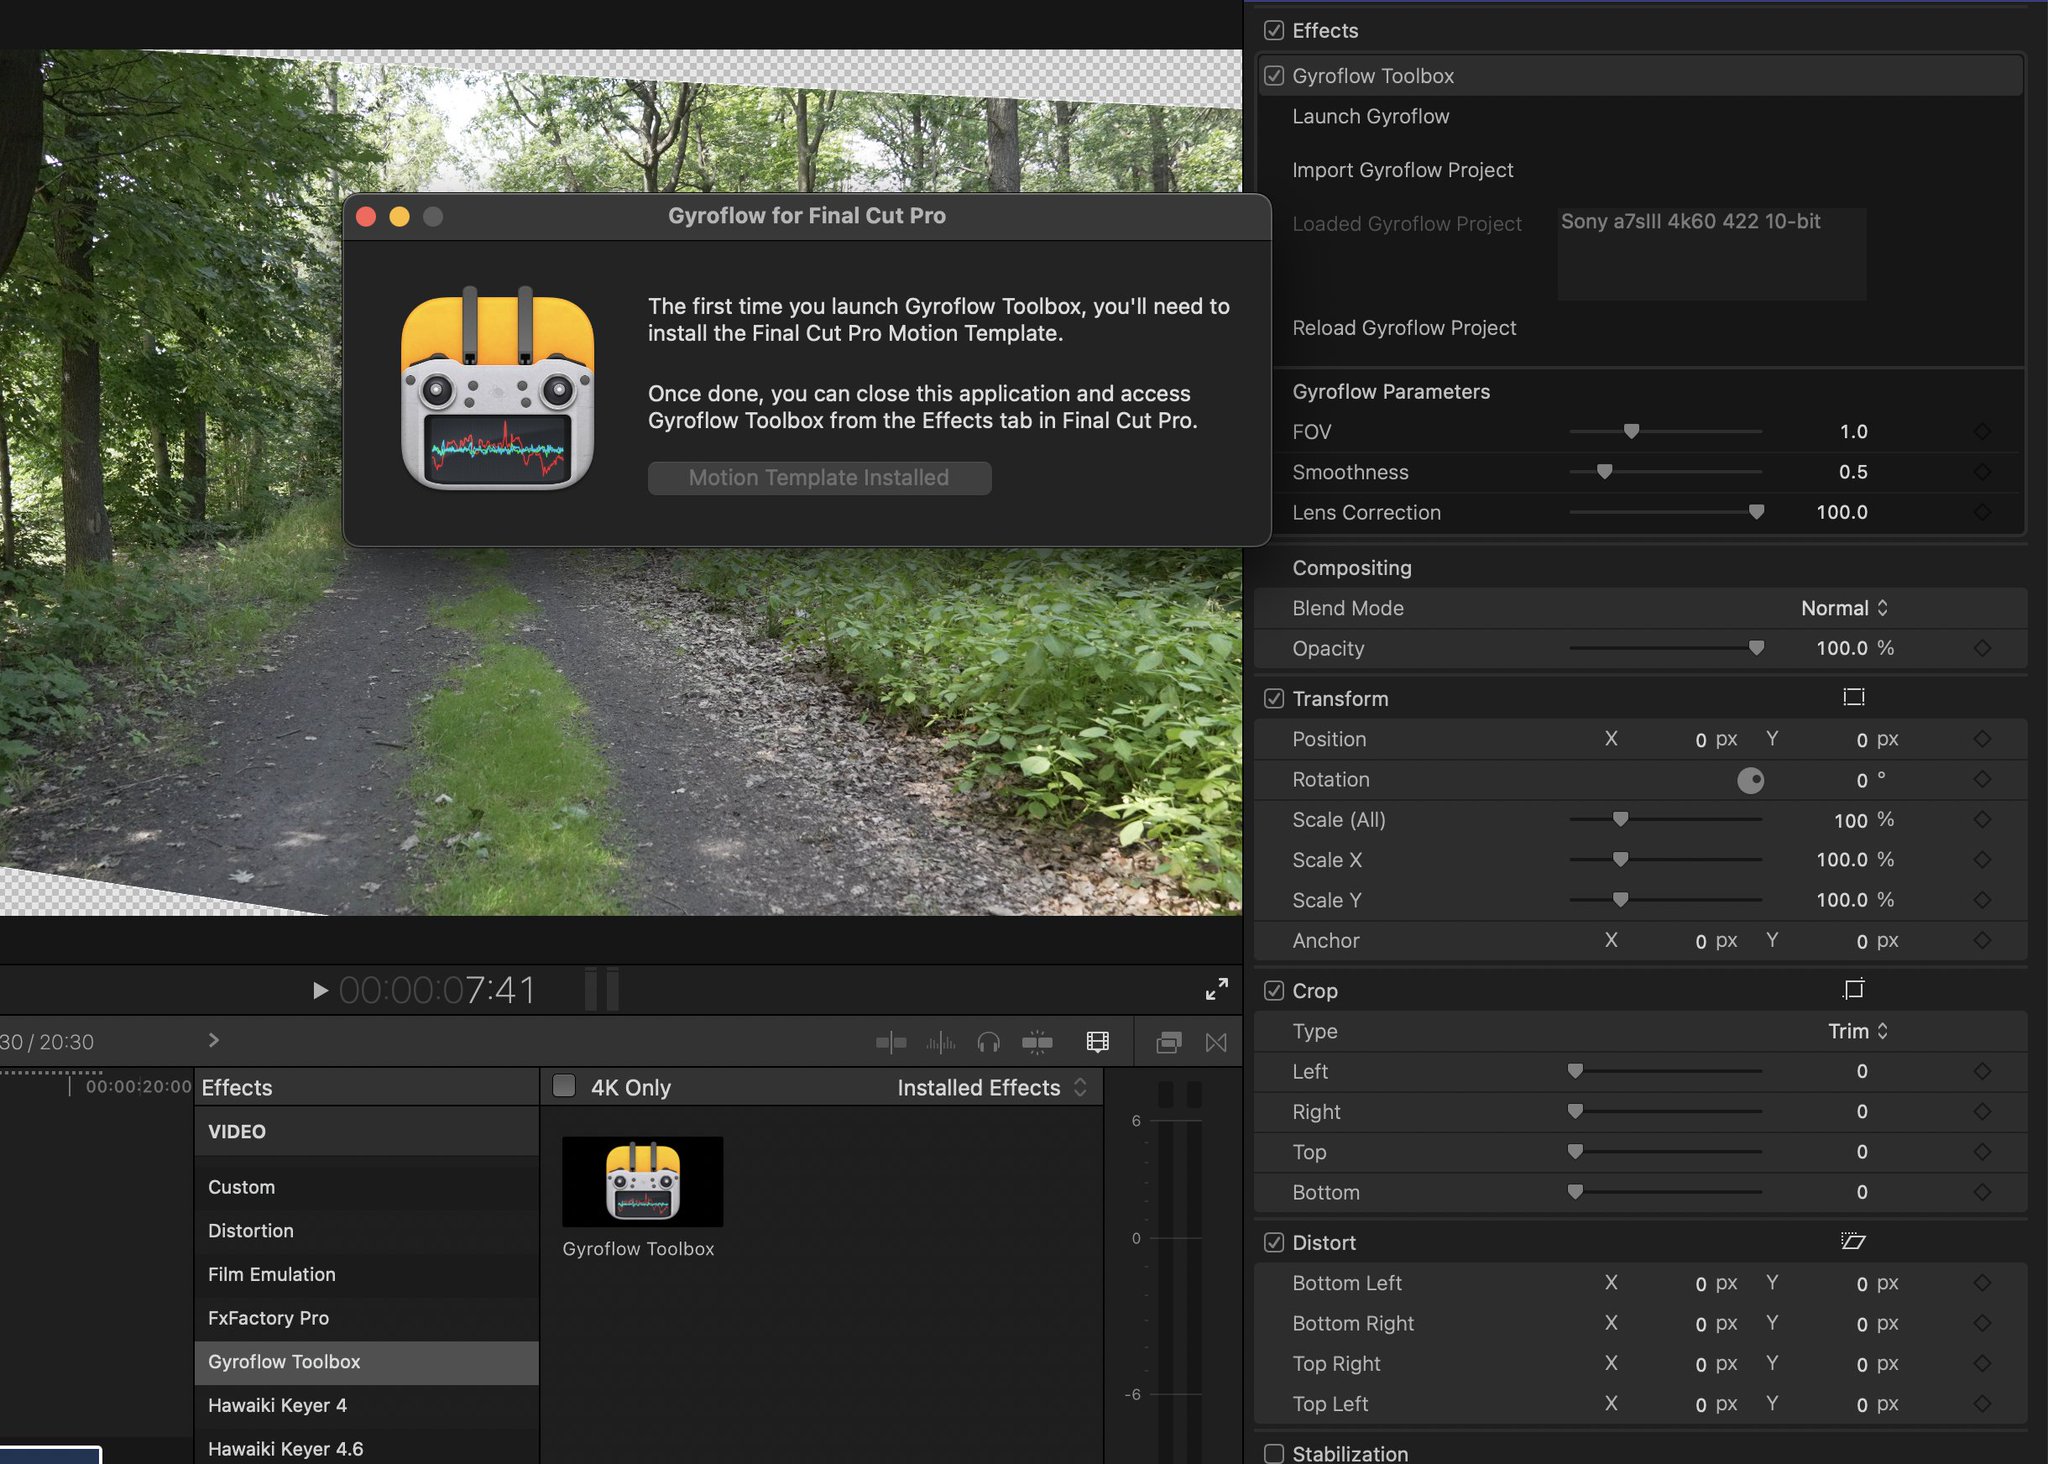Add keyframe for FOV parameter
Image resolution: width=2048 pixels, height=1464 pixels.
pyautogui.click(x=1982, y=431)
